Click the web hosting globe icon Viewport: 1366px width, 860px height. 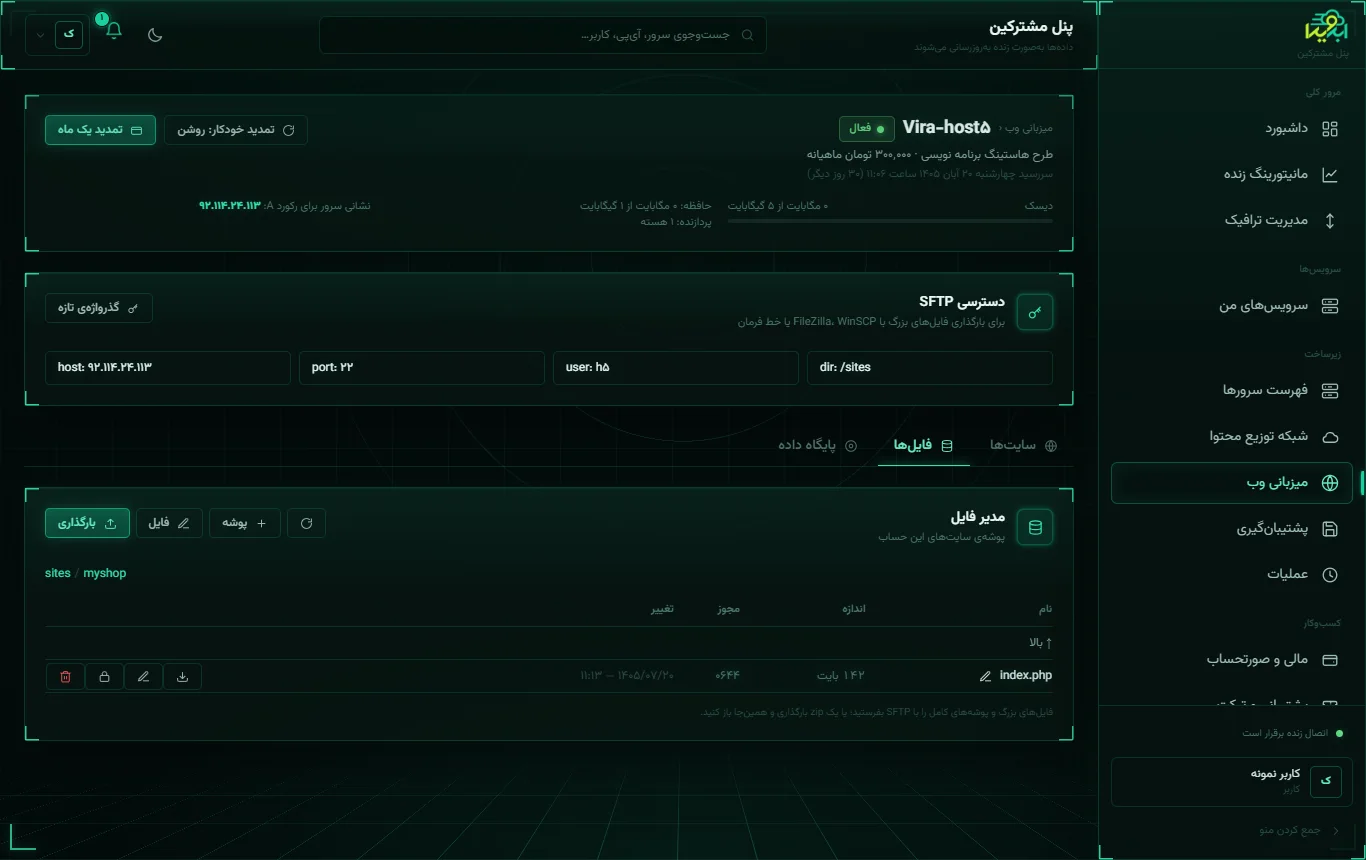click(1330, 483)
